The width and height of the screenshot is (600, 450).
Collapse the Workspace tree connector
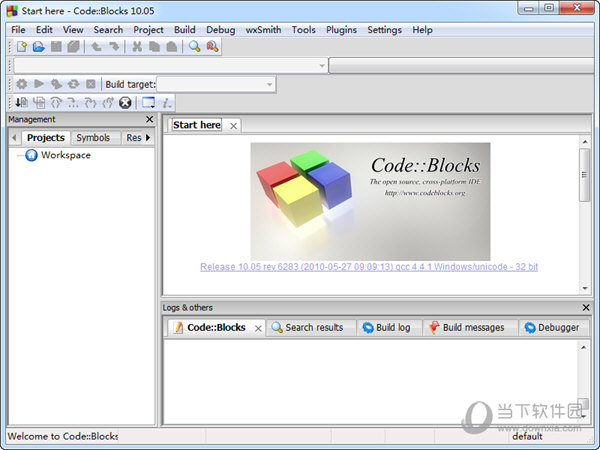pos(19,155)
